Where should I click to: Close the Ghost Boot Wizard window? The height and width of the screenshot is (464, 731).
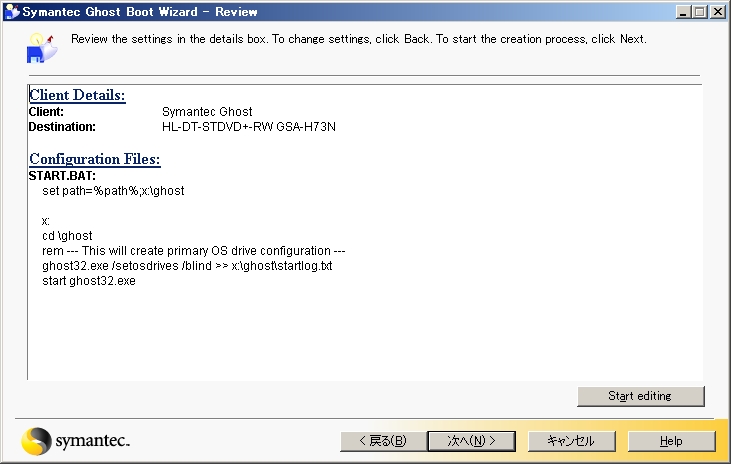(x=718, y=12)
